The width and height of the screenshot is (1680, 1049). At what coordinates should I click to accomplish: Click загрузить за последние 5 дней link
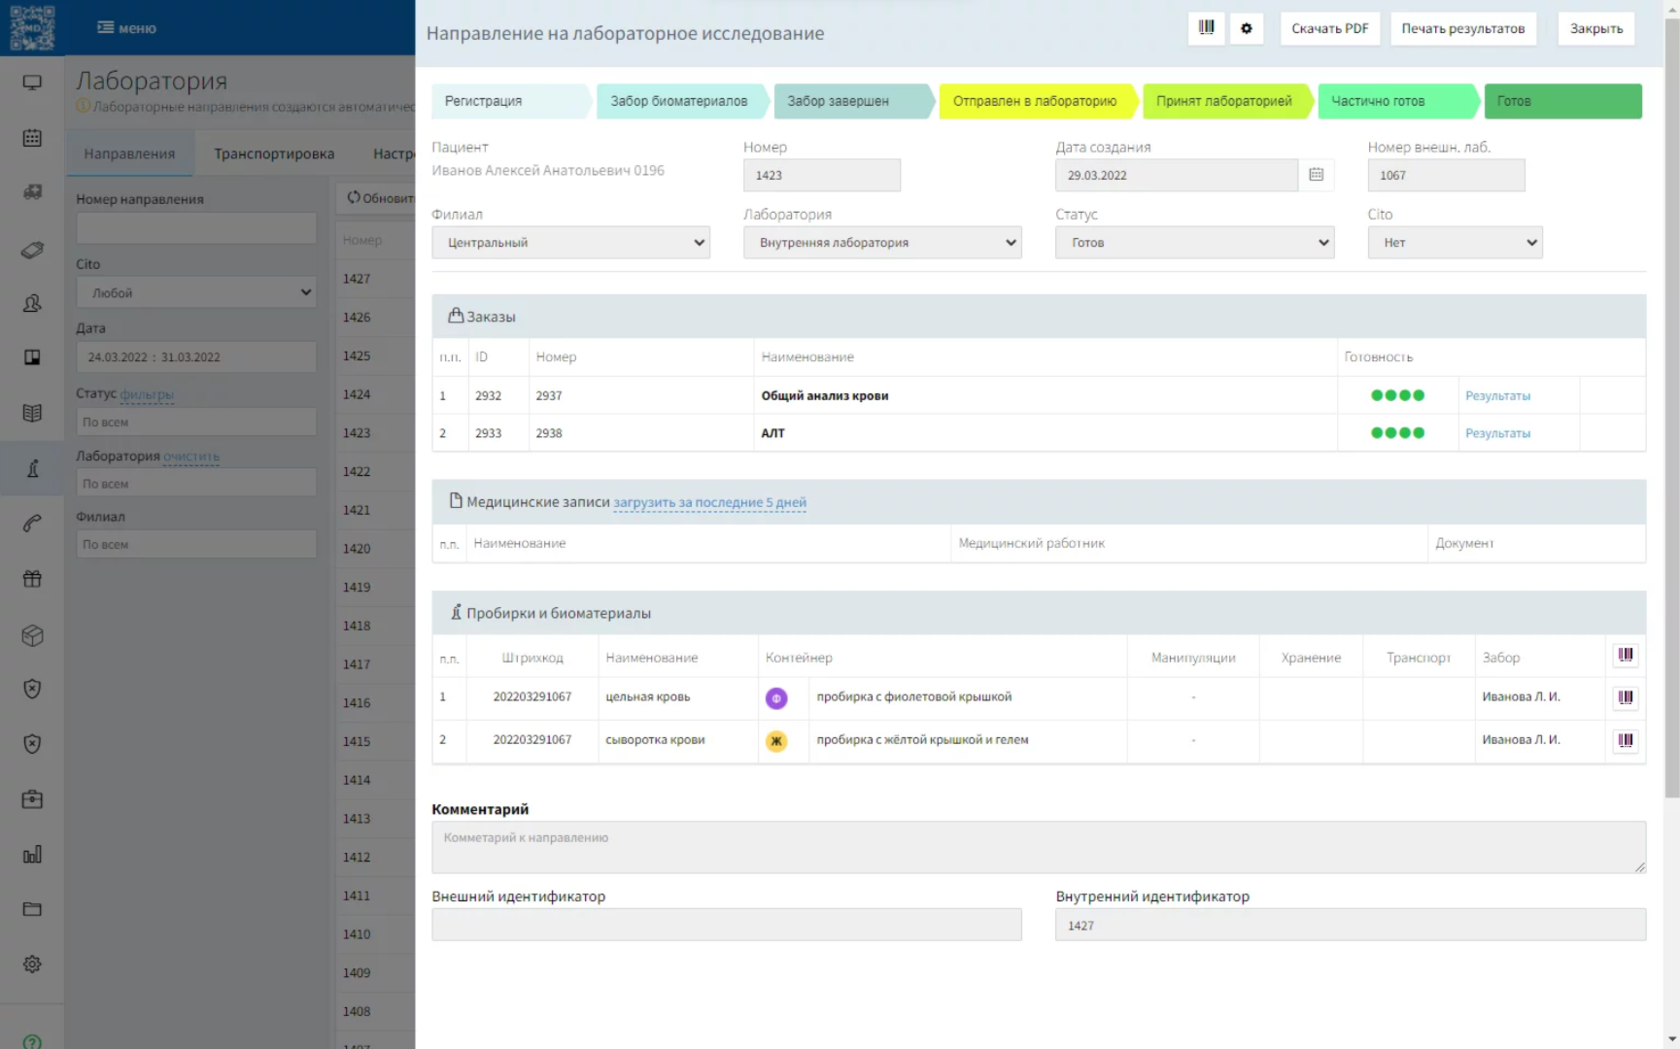(709, 502)
